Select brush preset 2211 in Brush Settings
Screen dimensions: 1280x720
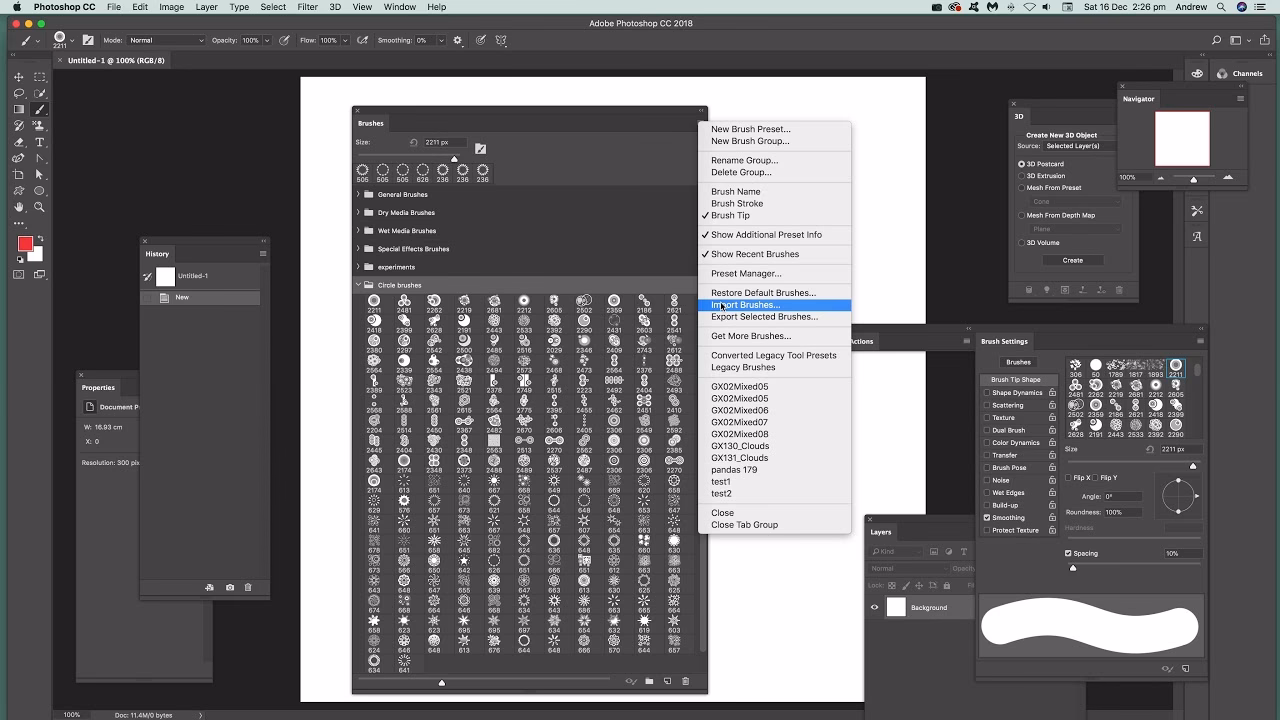[x=1175, y=366]
